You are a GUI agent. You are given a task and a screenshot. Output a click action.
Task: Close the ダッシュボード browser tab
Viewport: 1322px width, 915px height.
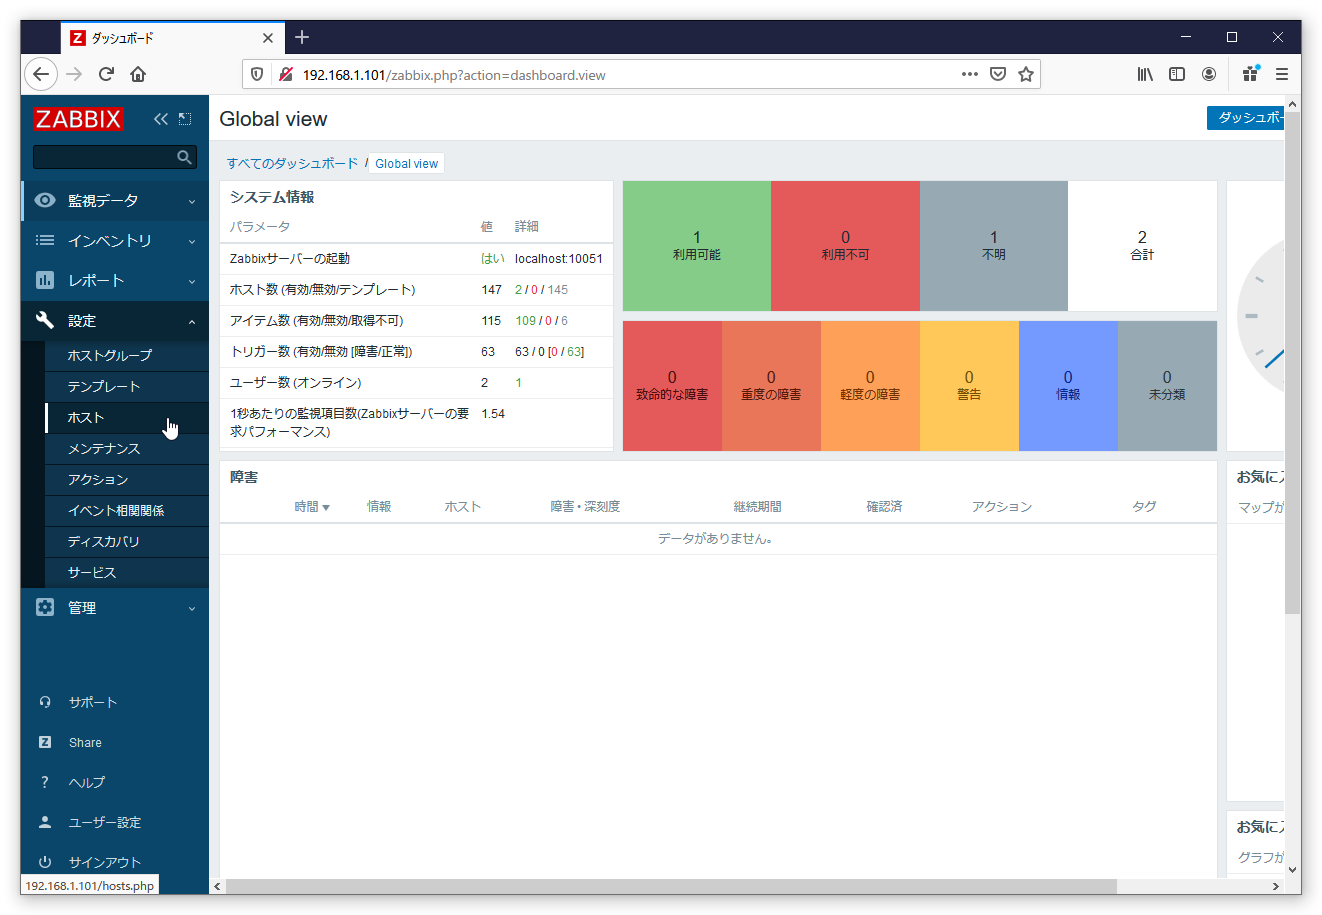pyautogui.click(x=268, y=38)
